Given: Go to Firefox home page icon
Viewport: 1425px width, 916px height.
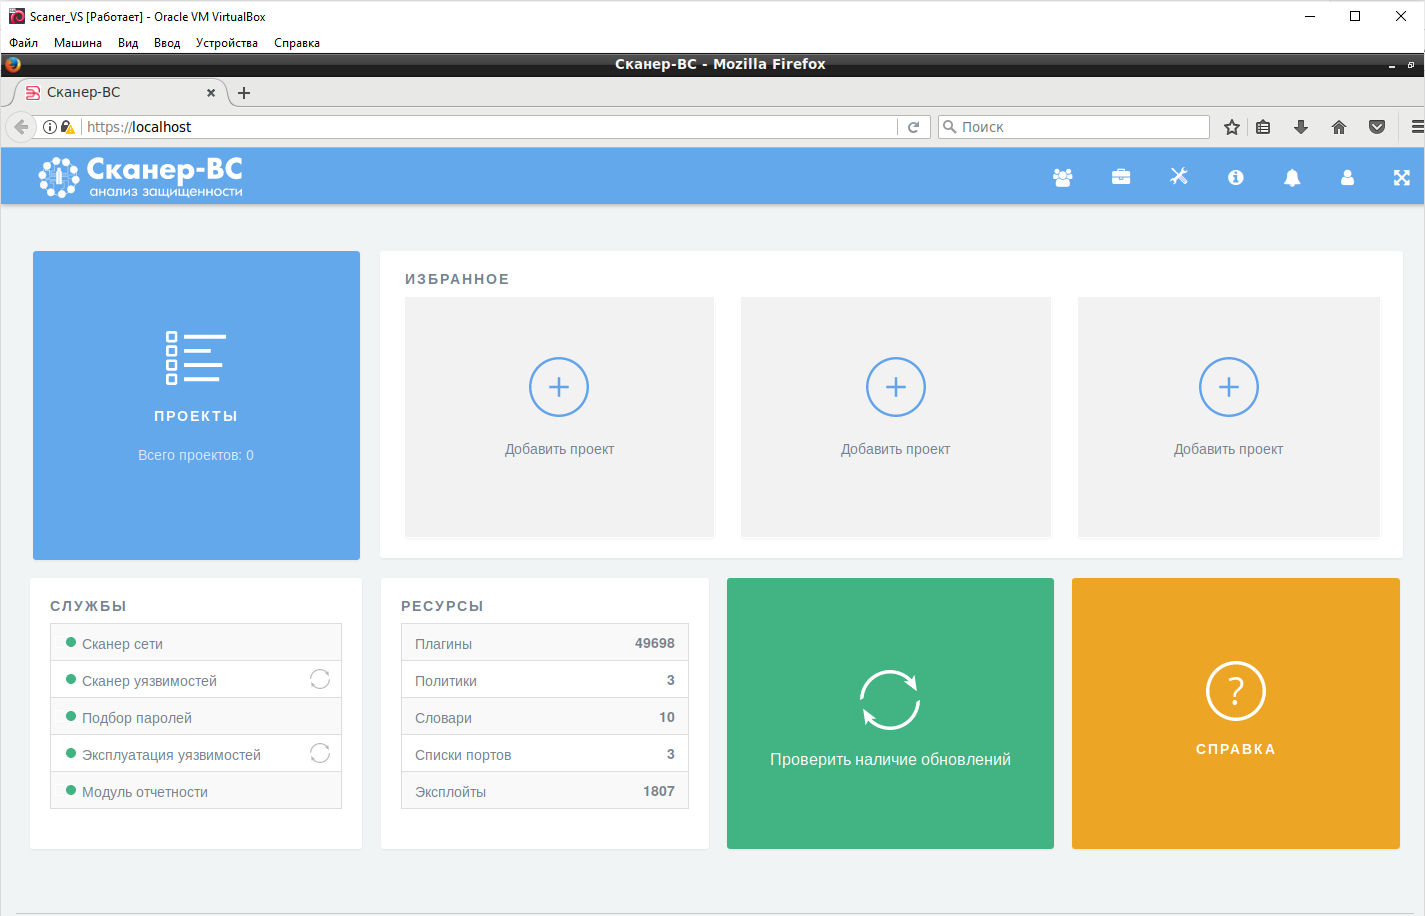Looking at the screenshot, I should coord(1339,127).
